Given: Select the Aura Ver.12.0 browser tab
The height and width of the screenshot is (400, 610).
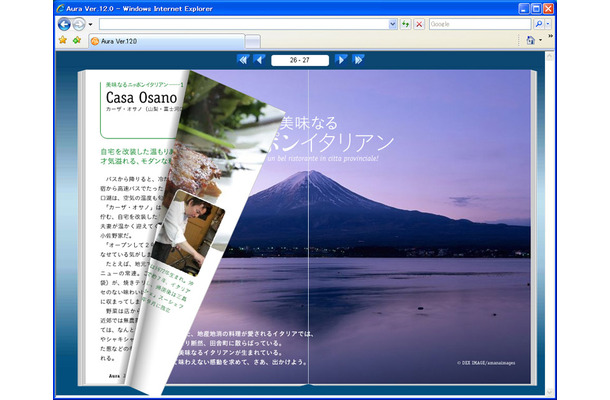Looking at the screenshot, I should 167,41.
